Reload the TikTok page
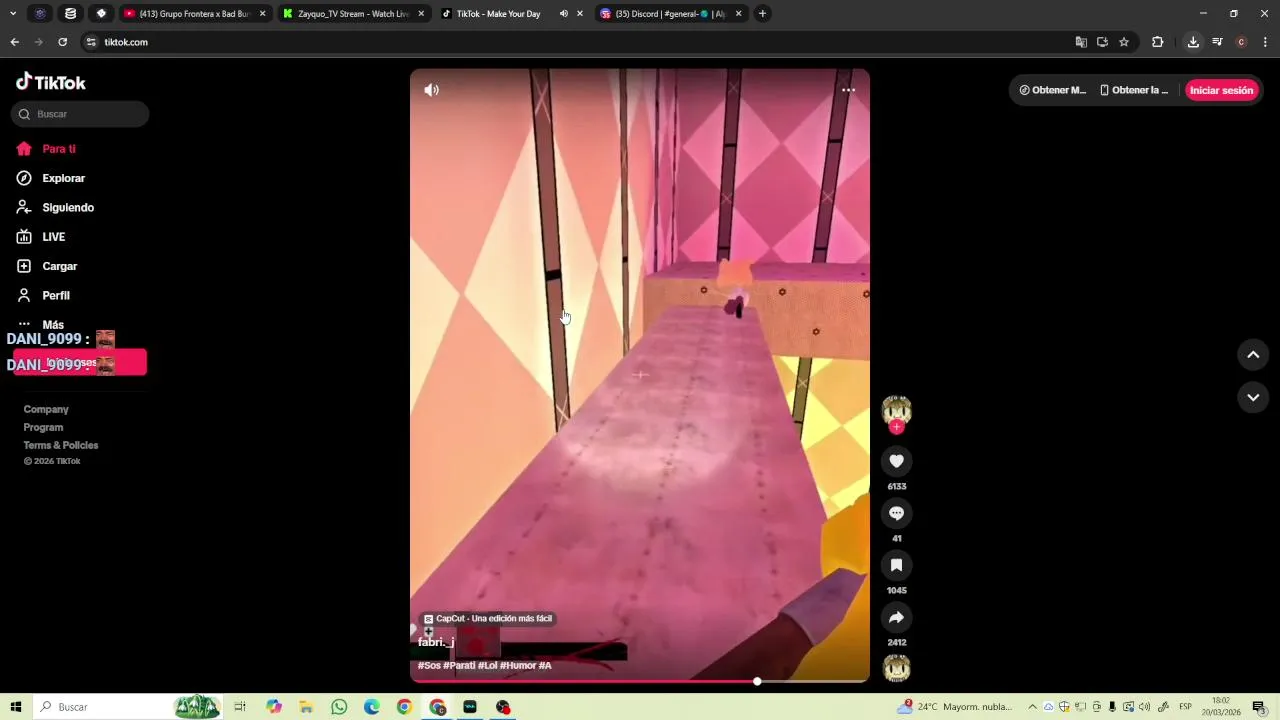 point(62,42)
